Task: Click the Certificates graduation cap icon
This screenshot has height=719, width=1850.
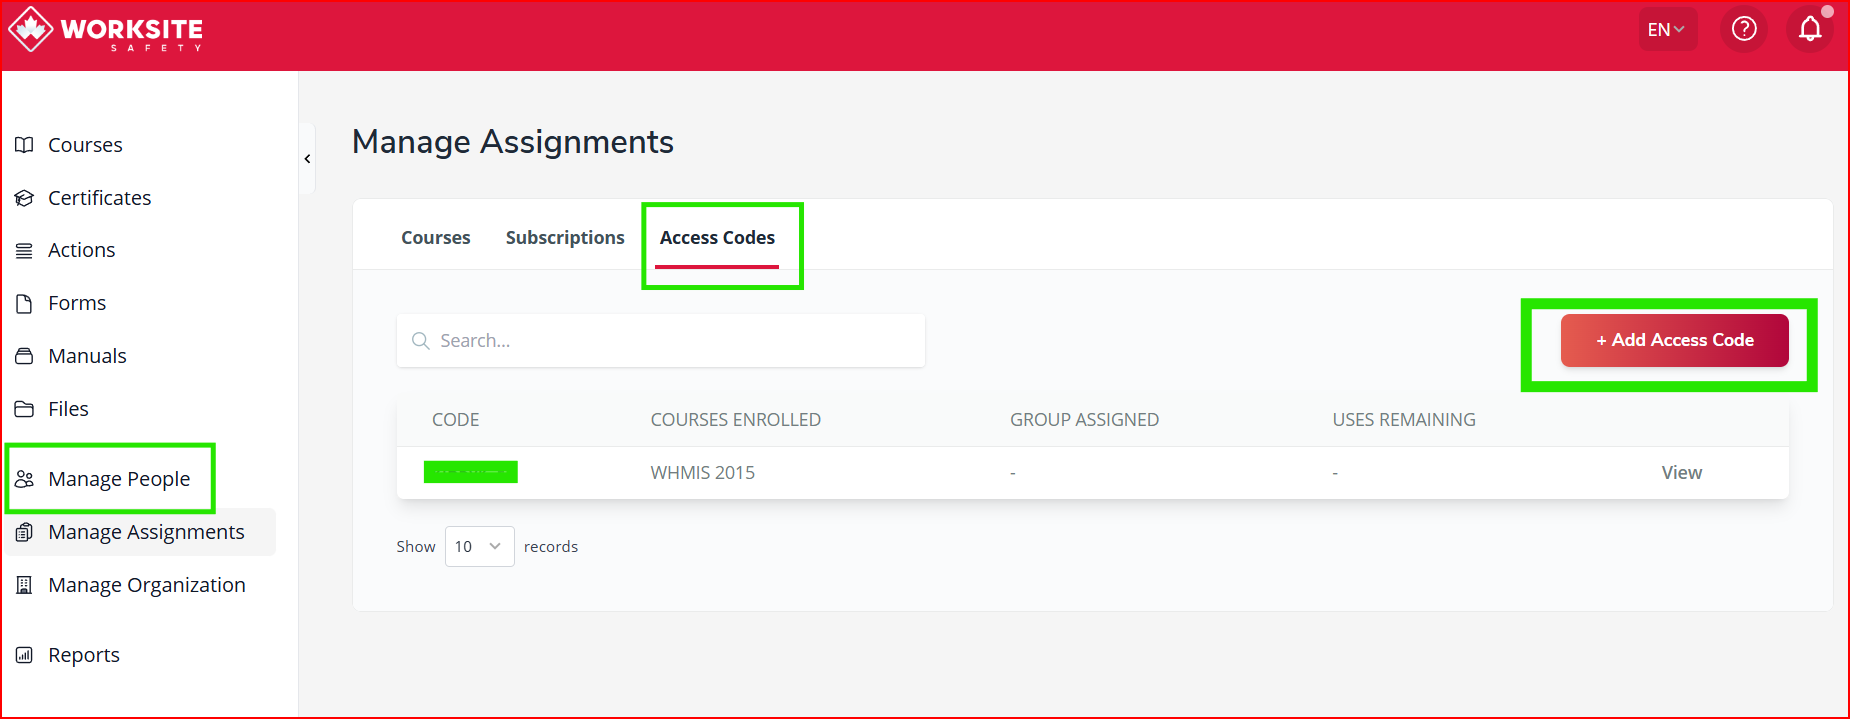Action: tap(24, 198)
